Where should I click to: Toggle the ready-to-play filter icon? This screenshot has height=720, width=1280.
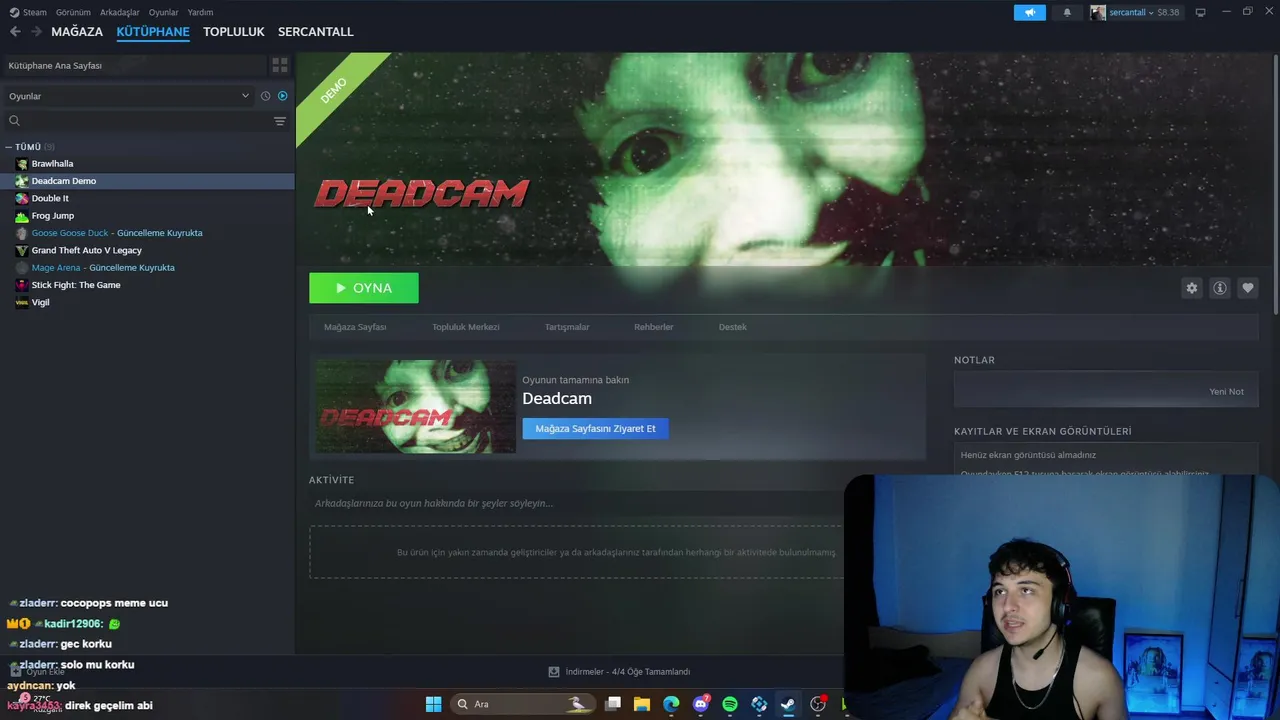(283, 96)
